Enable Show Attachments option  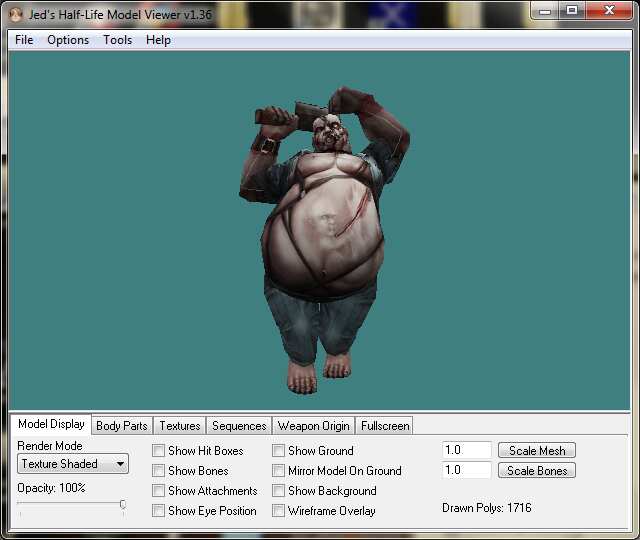pyautogui.click(x=159, y=491)
